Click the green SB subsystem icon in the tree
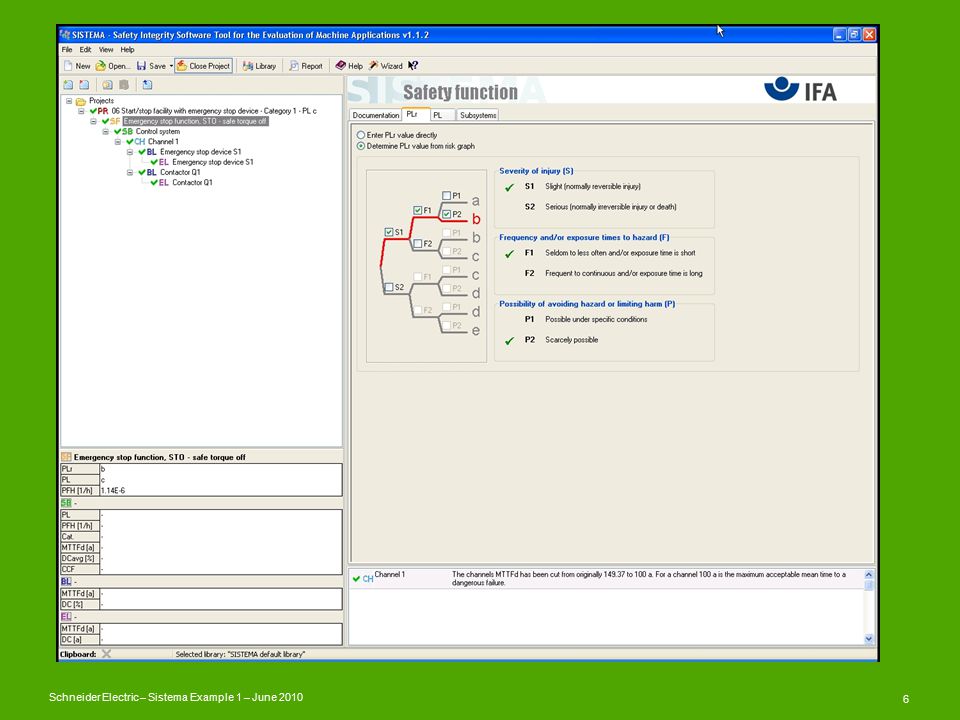The image size is (960, 720). point(127,131)
